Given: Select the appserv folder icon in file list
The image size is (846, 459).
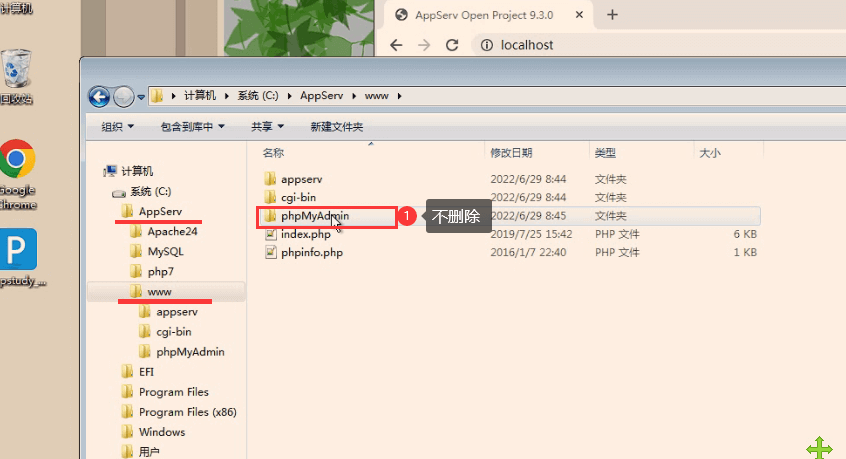Looking at the screenshot, I should pyautogui.click(x=270, y=179).
